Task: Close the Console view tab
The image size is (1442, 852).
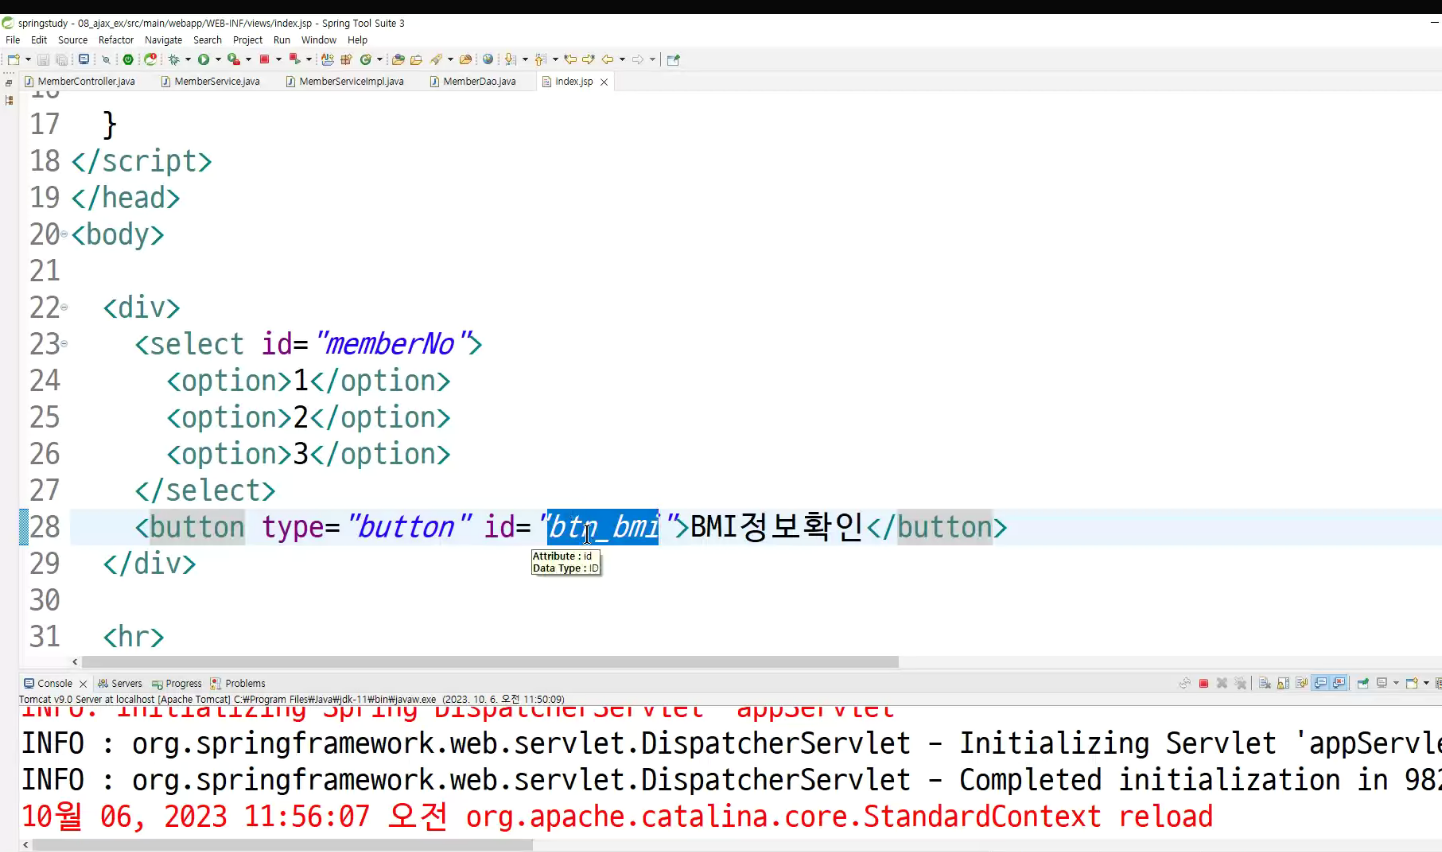Action: (83, 684)
